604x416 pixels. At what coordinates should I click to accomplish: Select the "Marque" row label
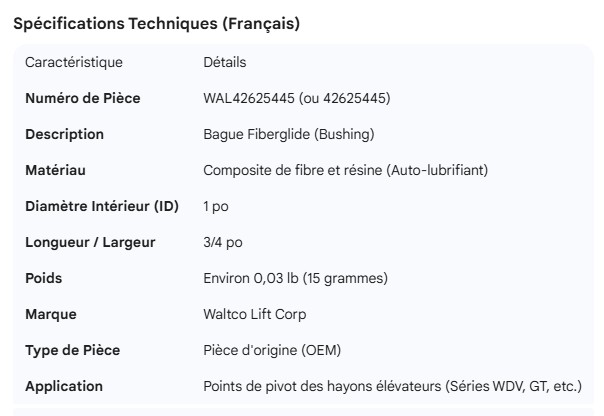tap(51, 314)
